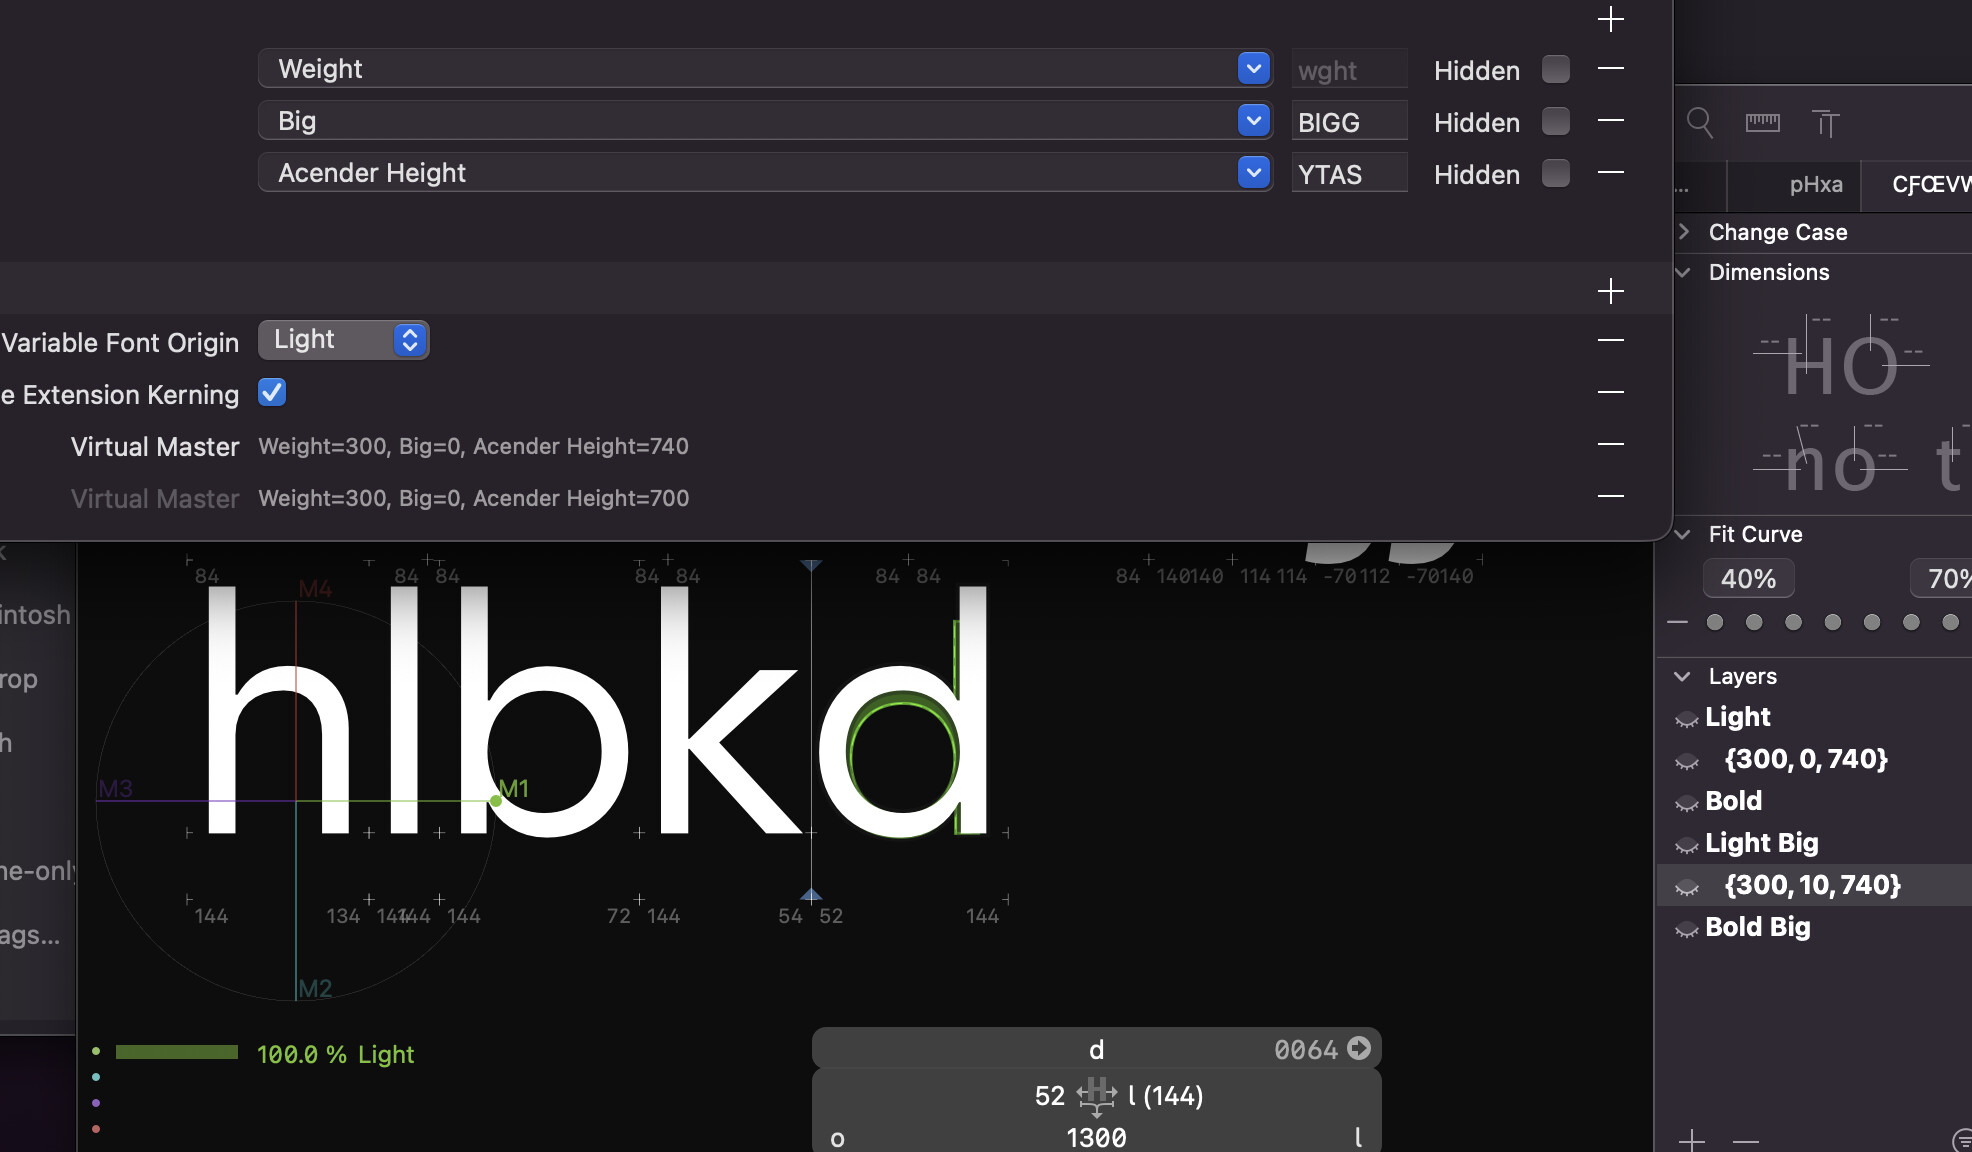
Task: Toggle the Hidden checkbox for the Big axis
Action: pyautogui.click(x=1555, y=121)
